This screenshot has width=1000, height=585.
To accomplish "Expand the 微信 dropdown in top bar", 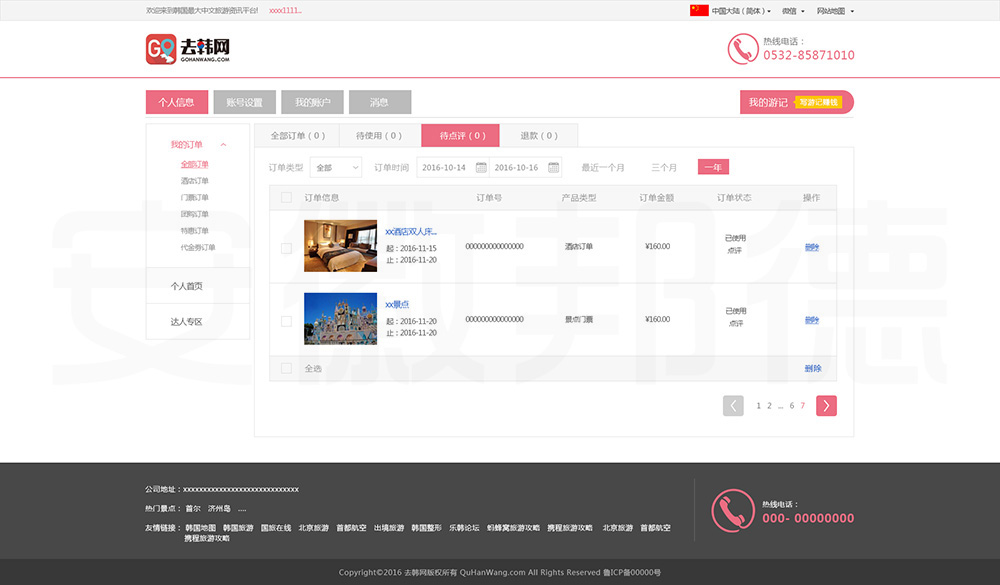I will 793,11.
